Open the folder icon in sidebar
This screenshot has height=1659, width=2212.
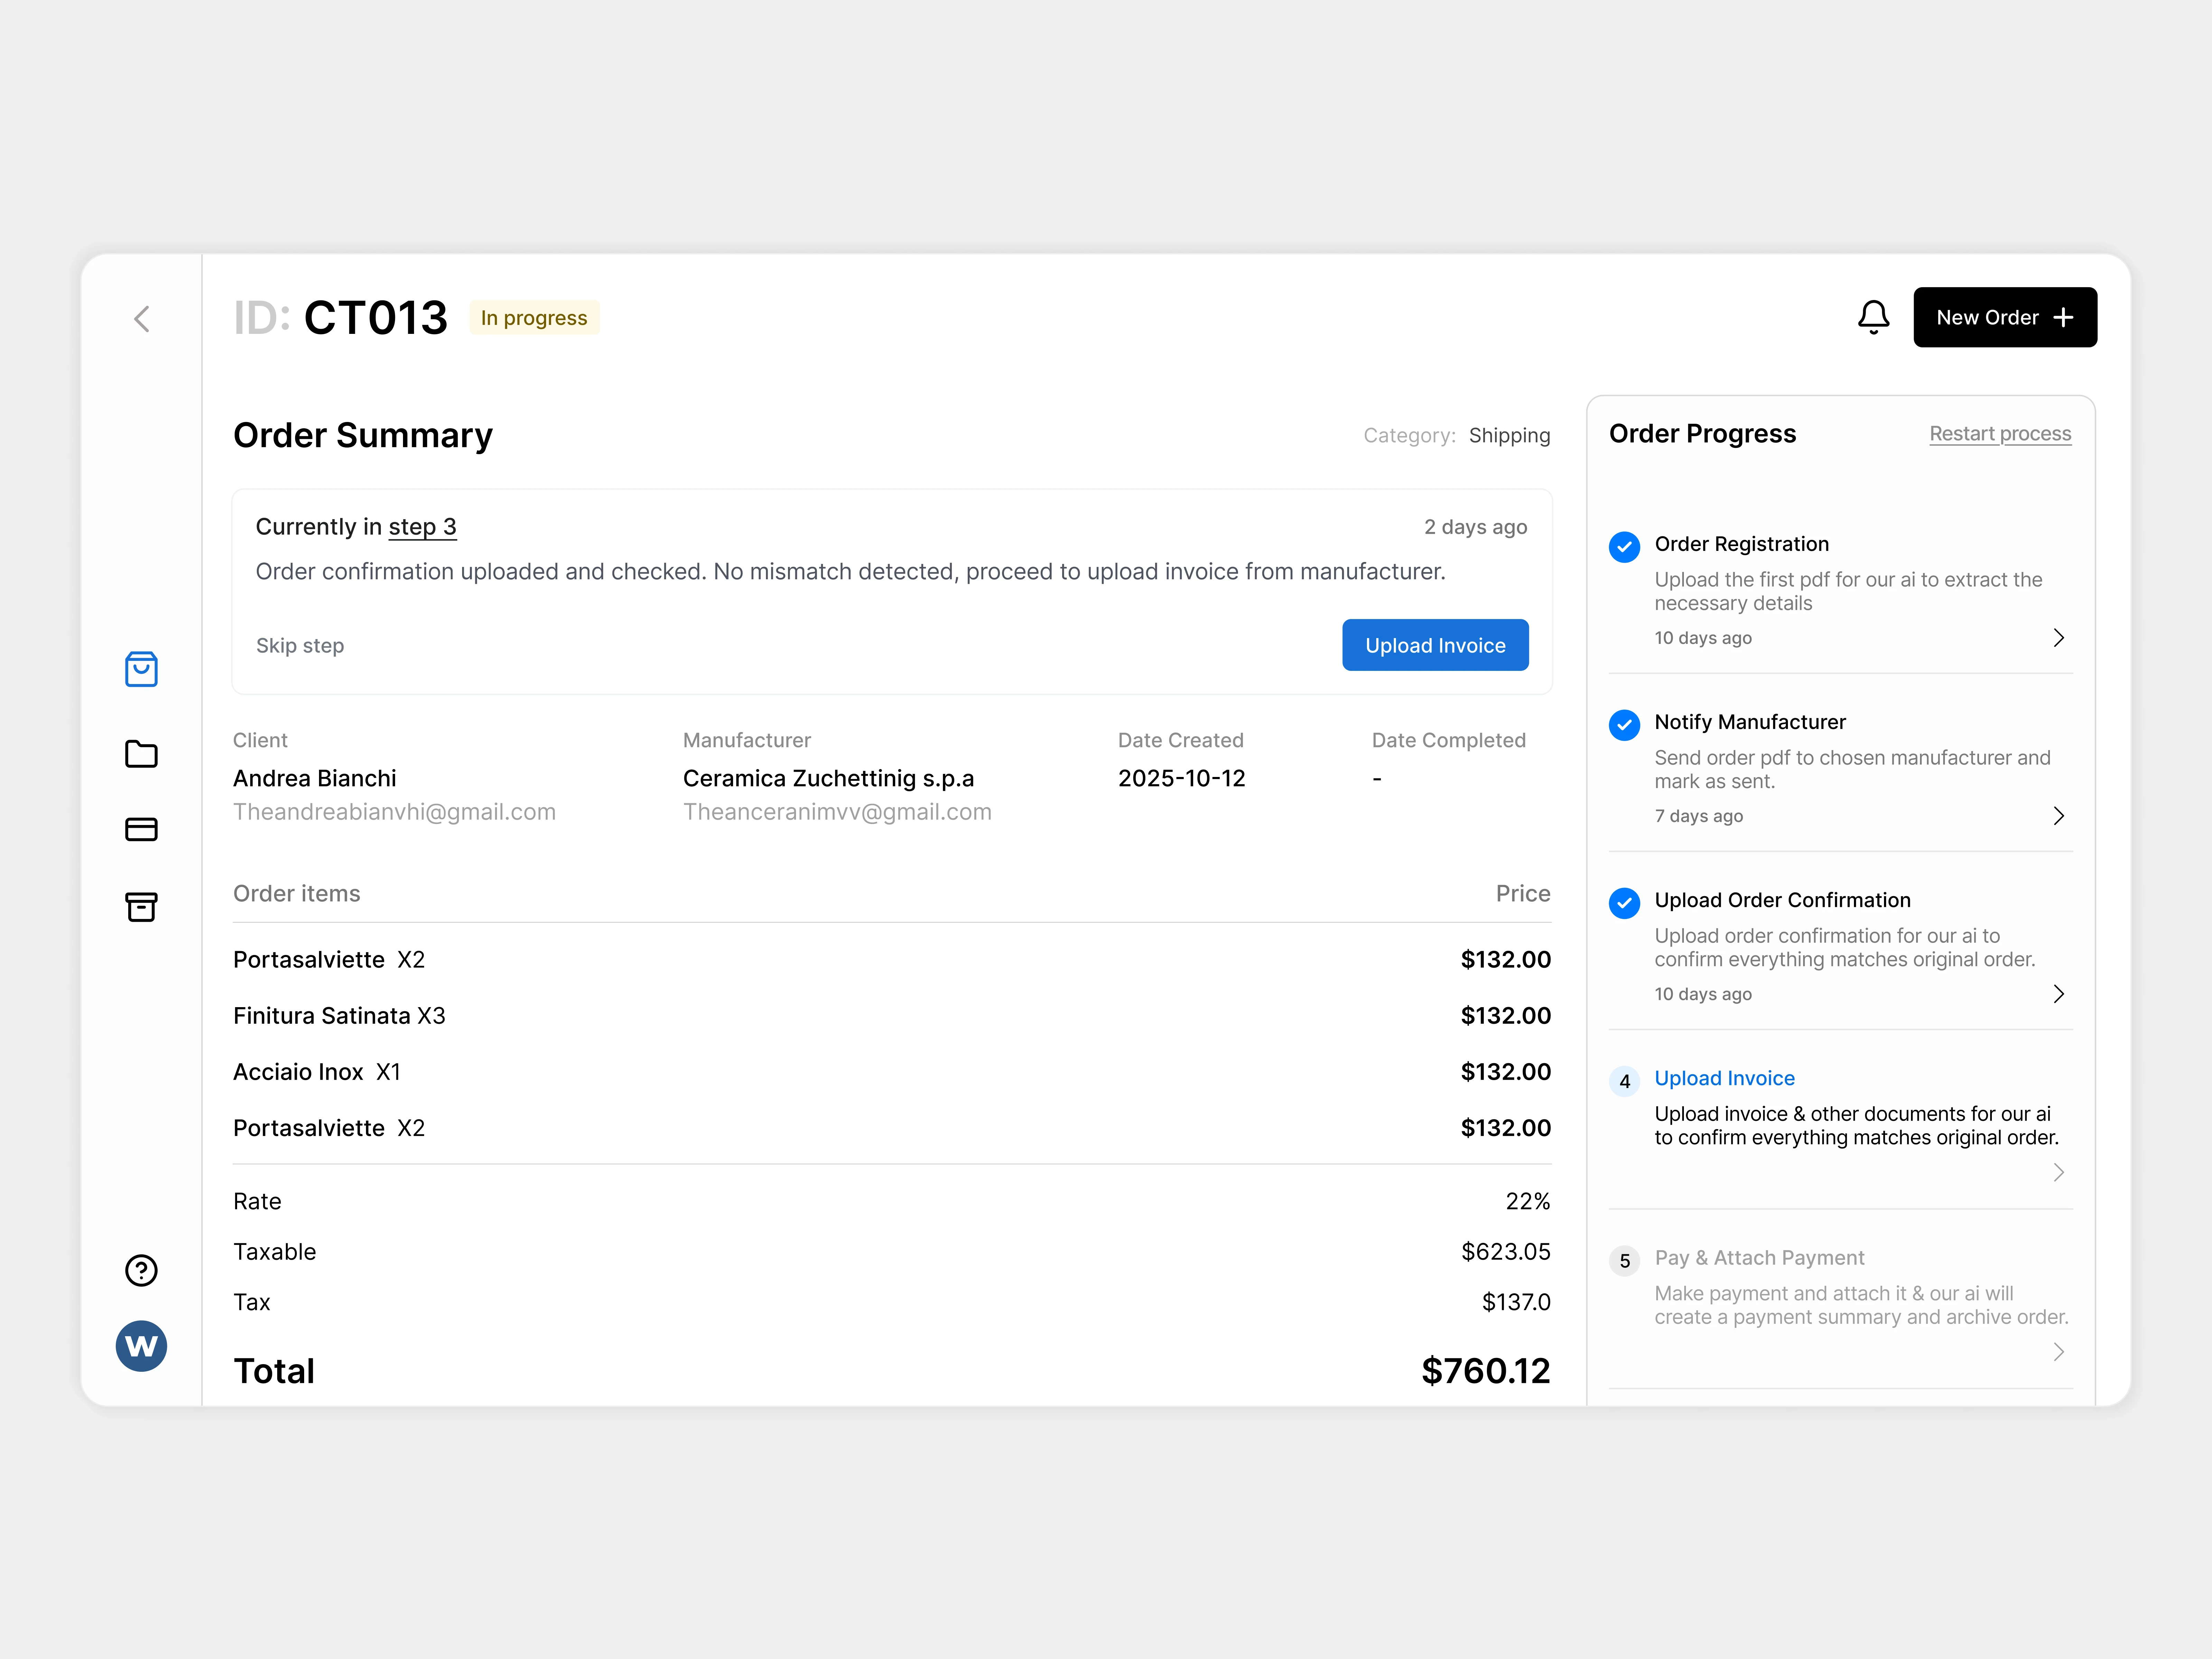141,754
